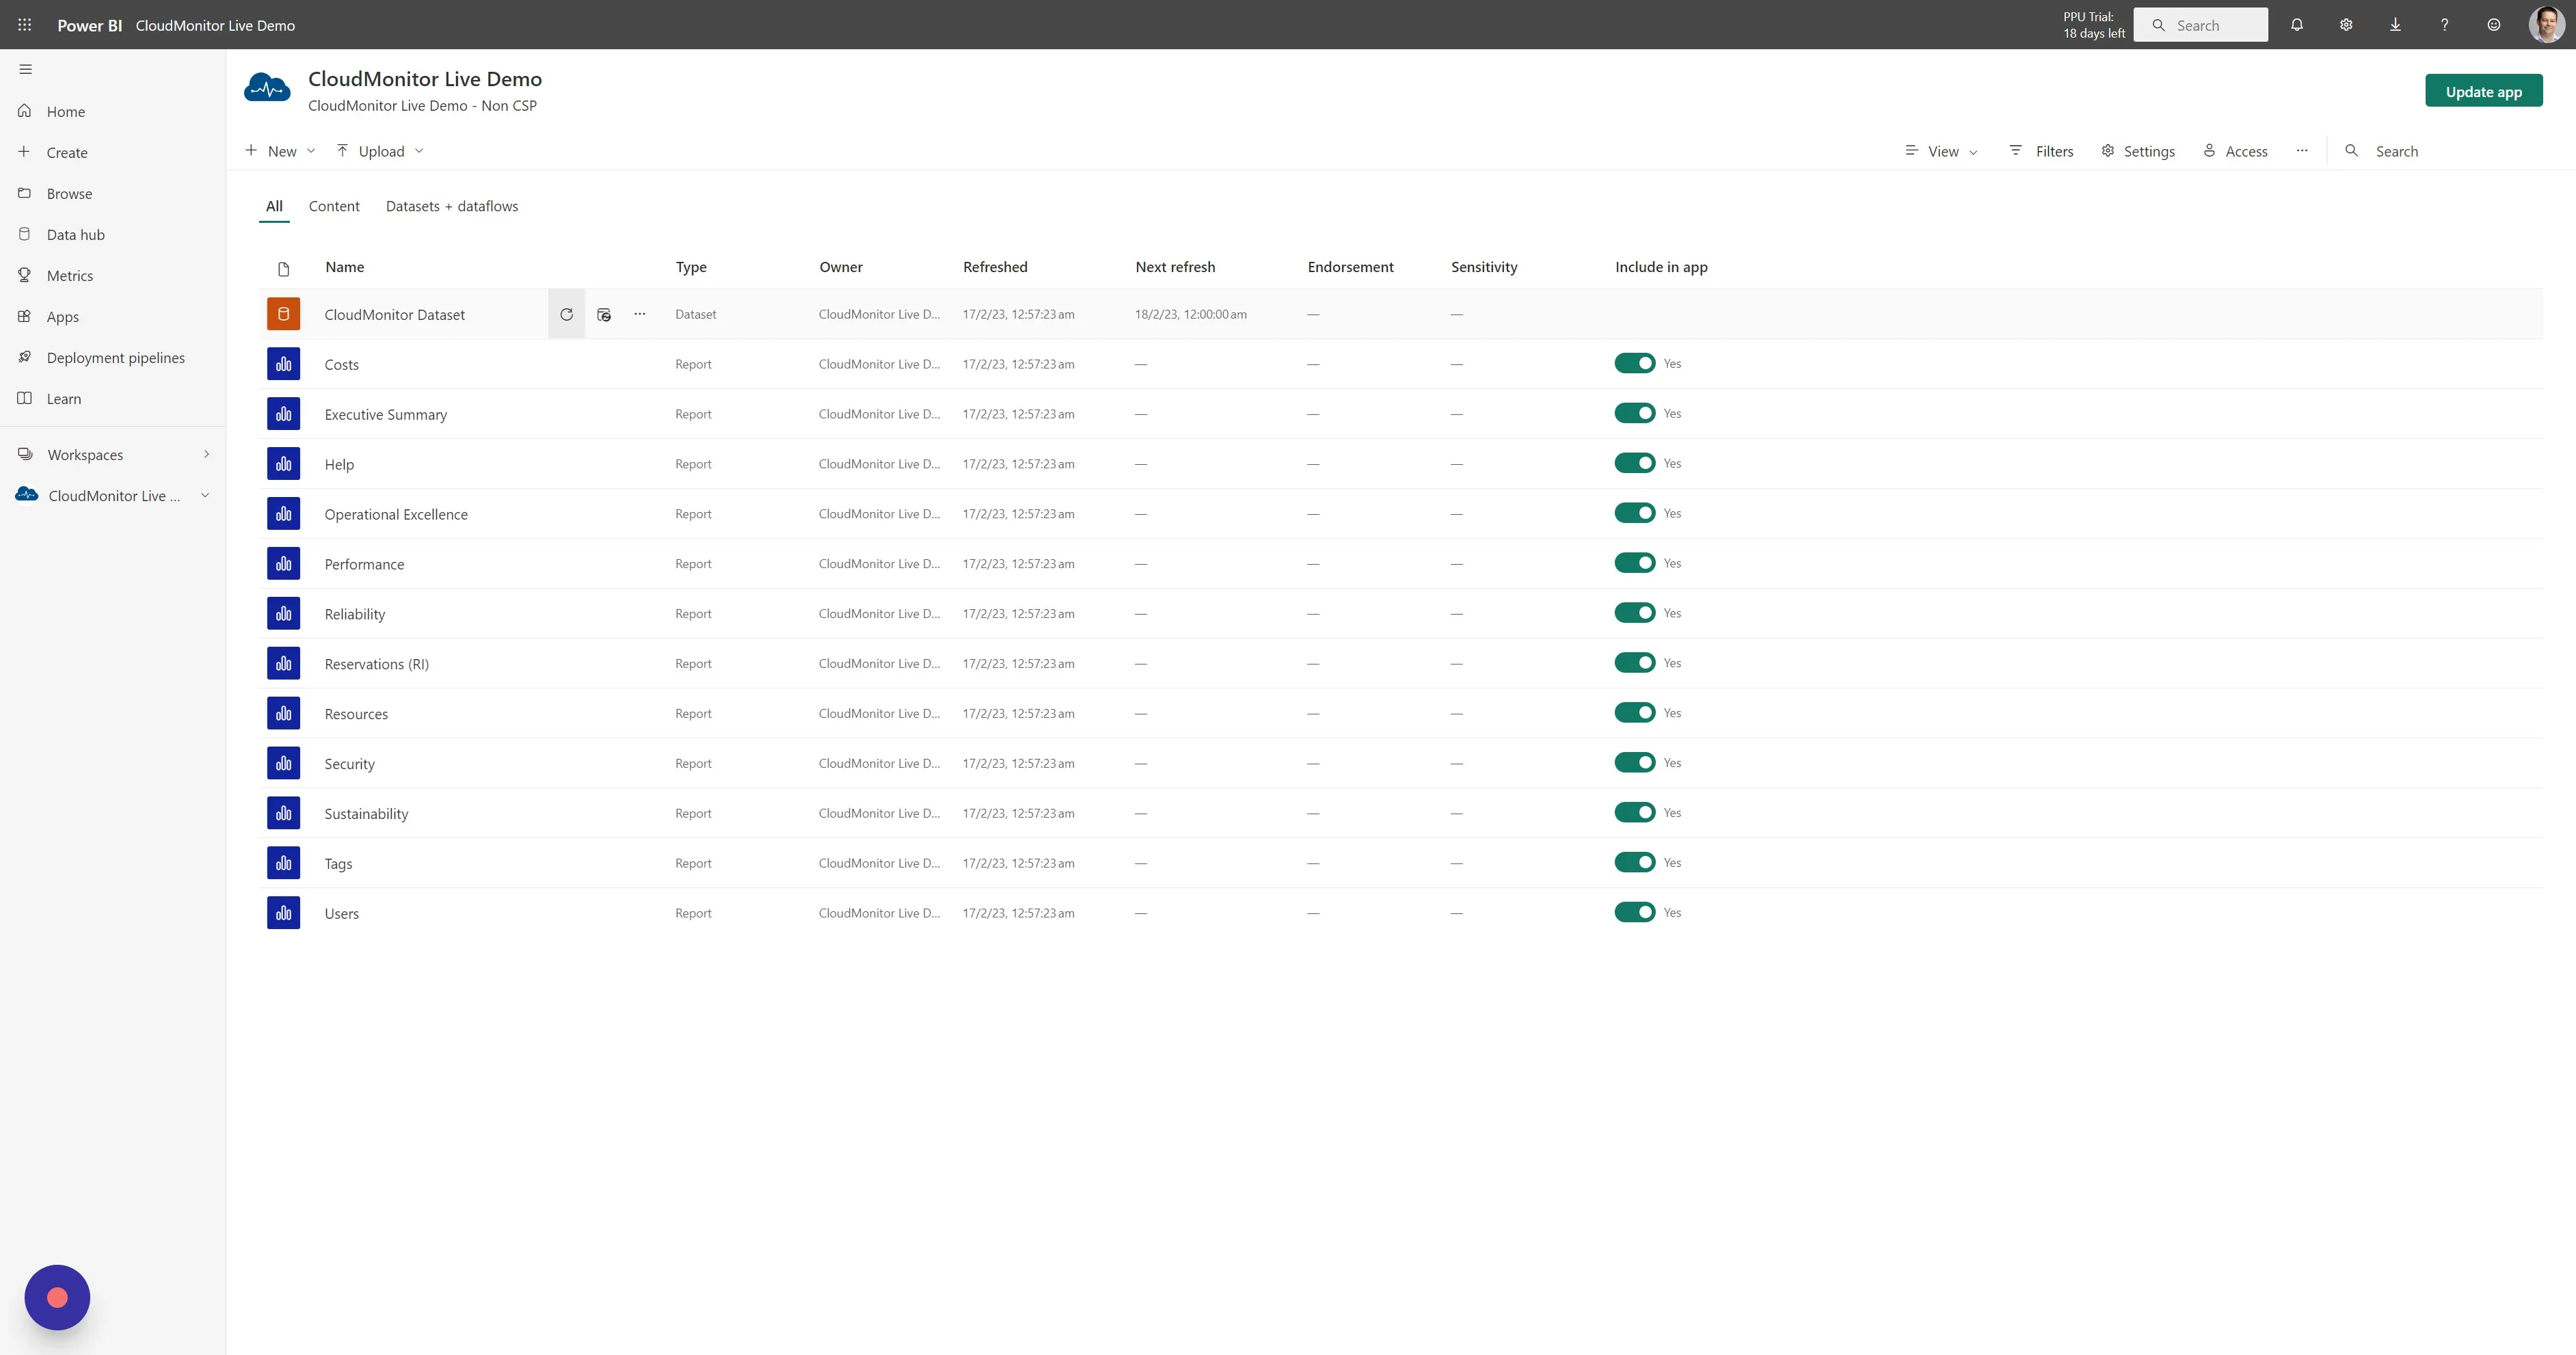This screenshot has height=1355, width=2576.
Task: Toggle Include in app for Costs
Action: pos(1635,363)
